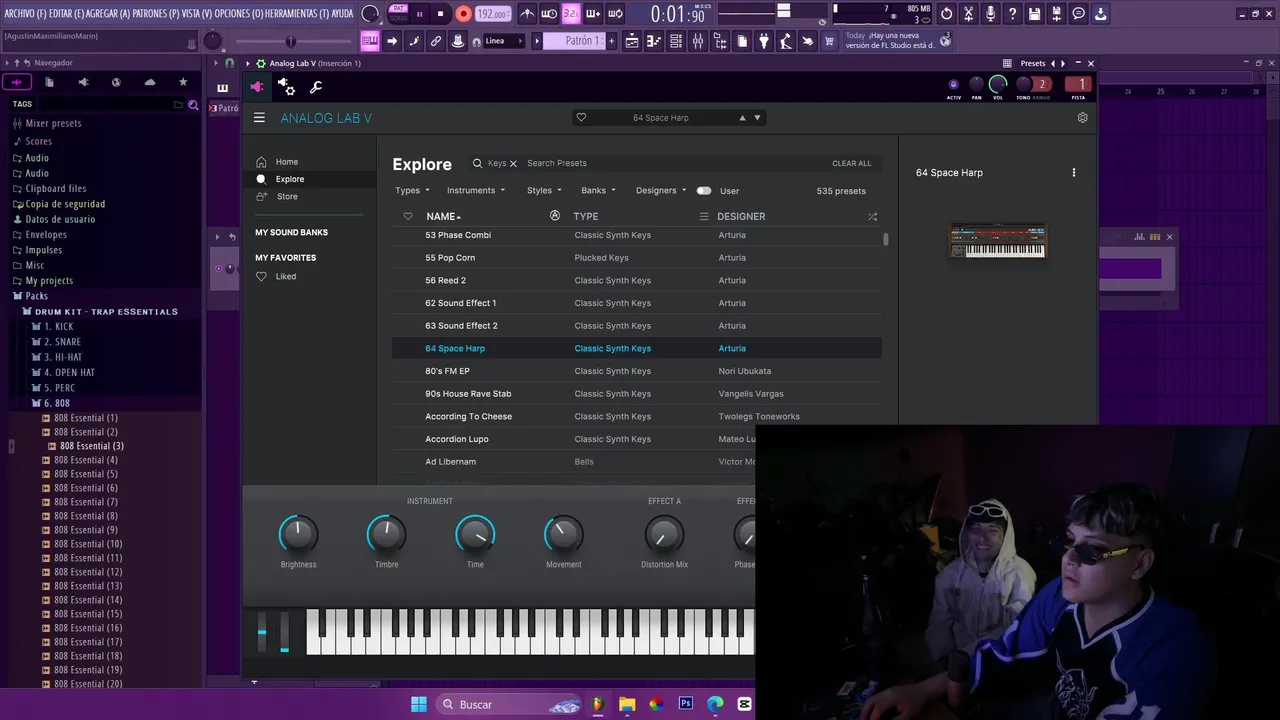Open Banks filter dropdown

598,191
